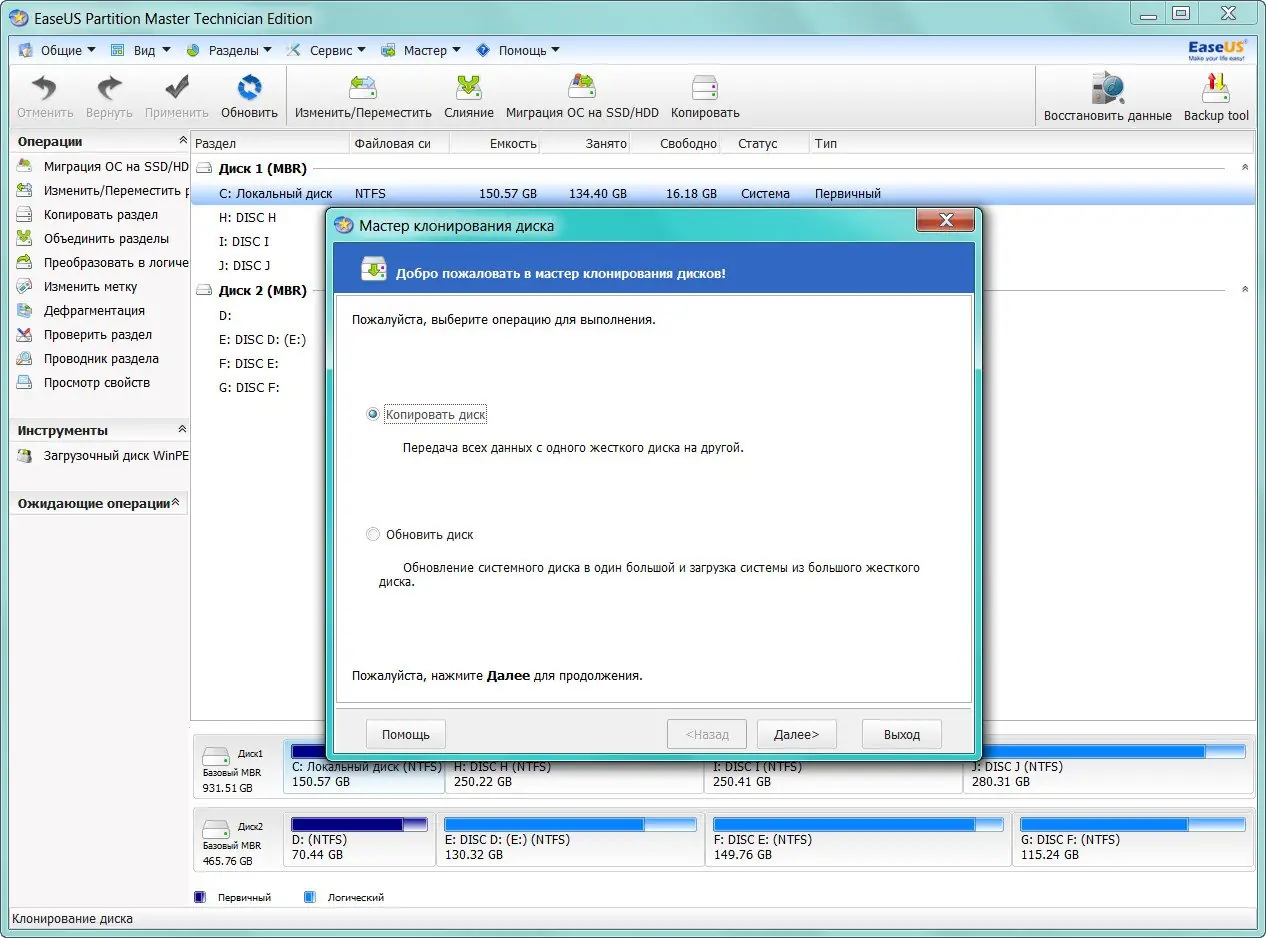Image resolution: width=1266 pixels, height=938 pixels.
Task: Click Диск2 drive icon in disk map
Action: click(x=216, y=829)
